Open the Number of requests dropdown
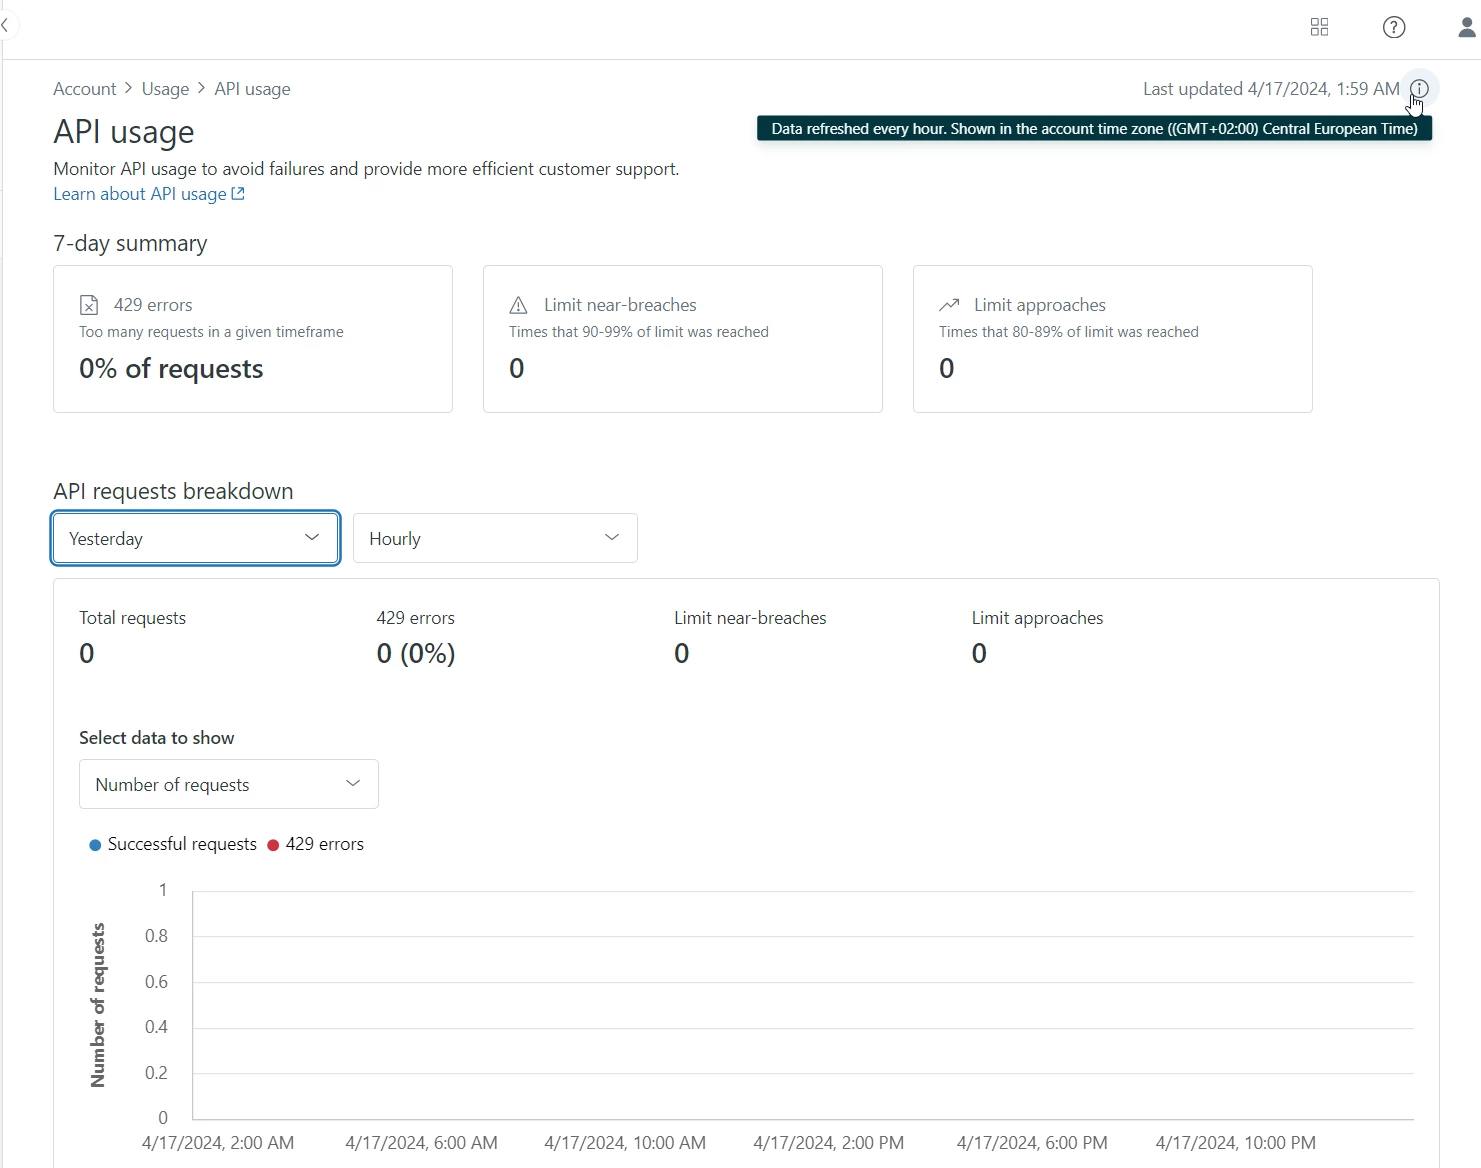 pos(229,784)
